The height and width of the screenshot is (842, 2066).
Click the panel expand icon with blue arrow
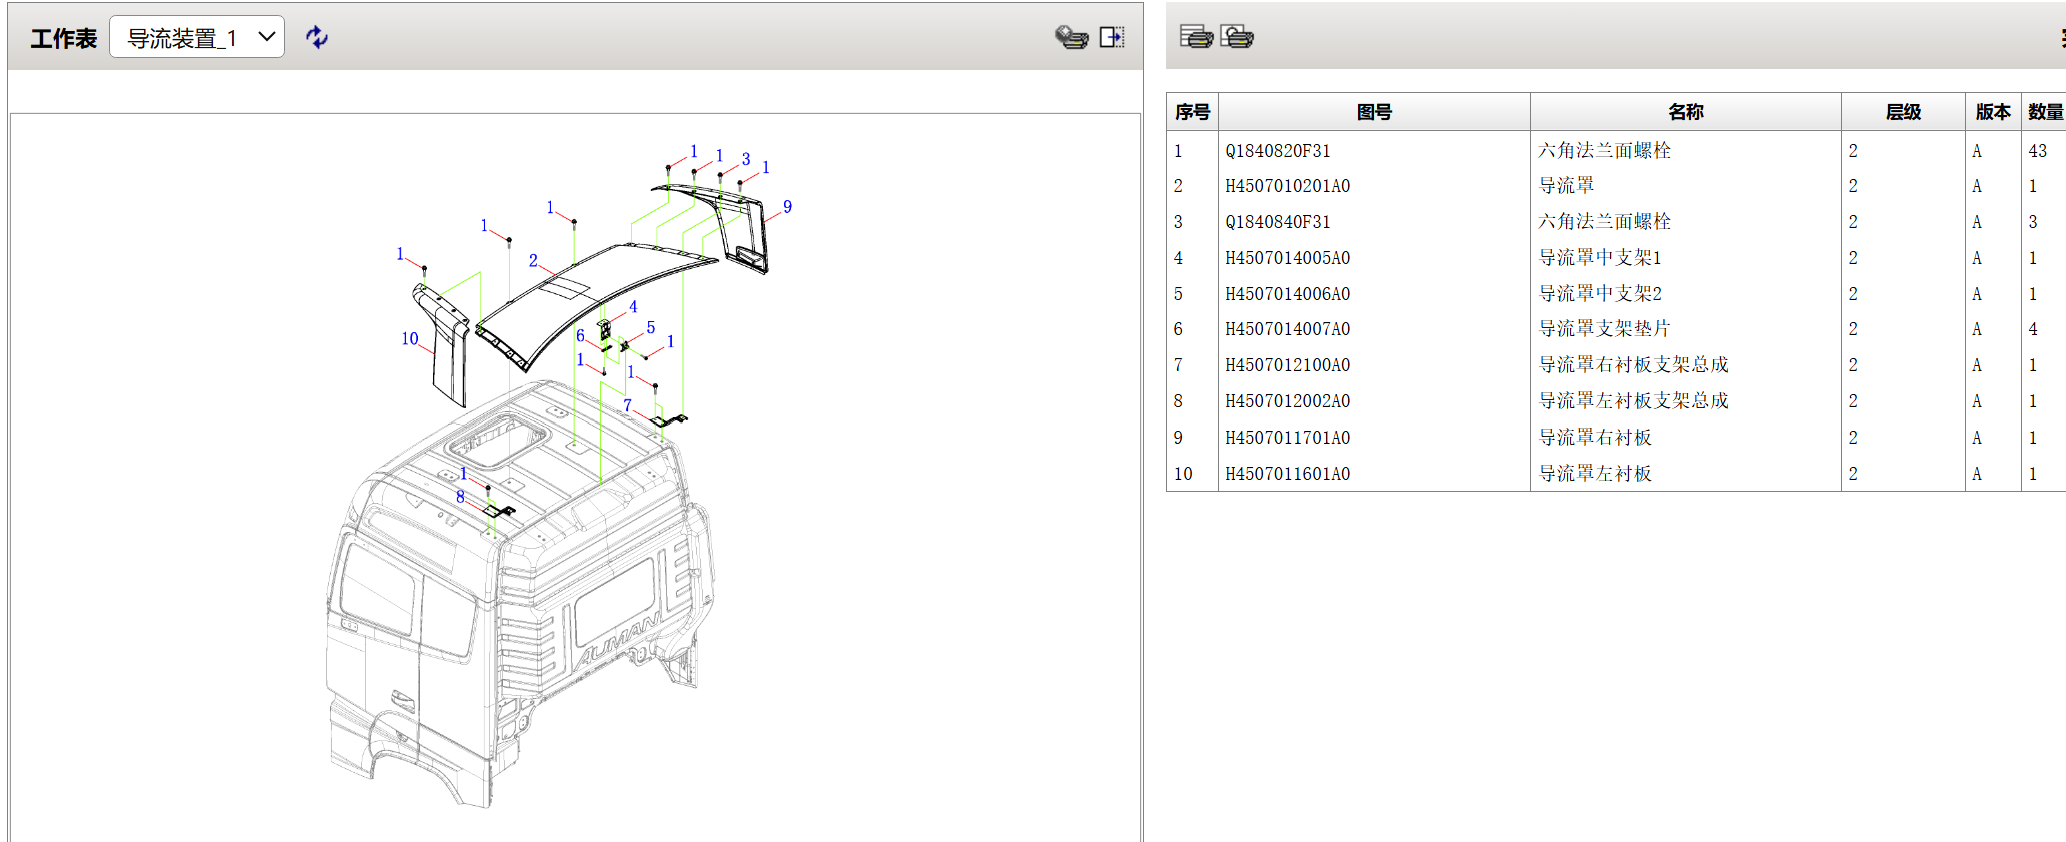1111,37
